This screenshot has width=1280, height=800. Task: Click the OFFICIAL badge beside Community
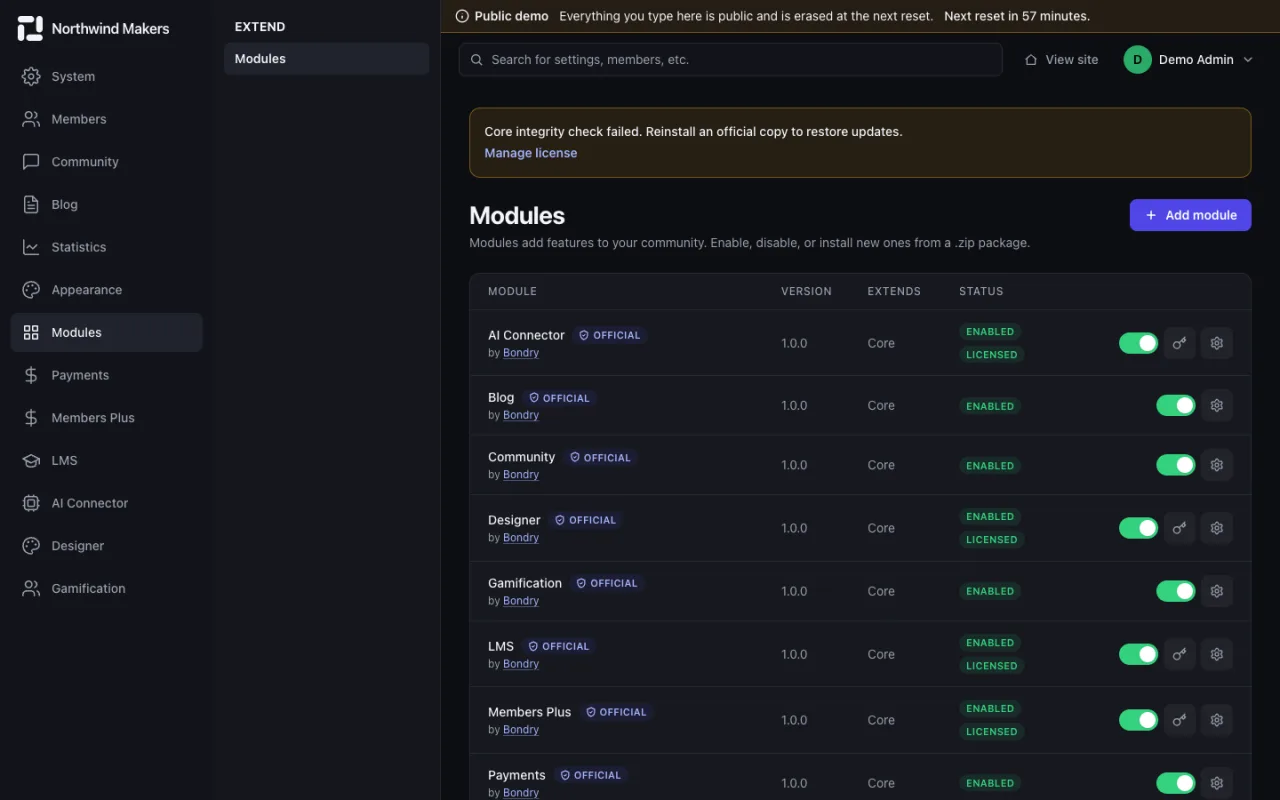click(600, 458)
